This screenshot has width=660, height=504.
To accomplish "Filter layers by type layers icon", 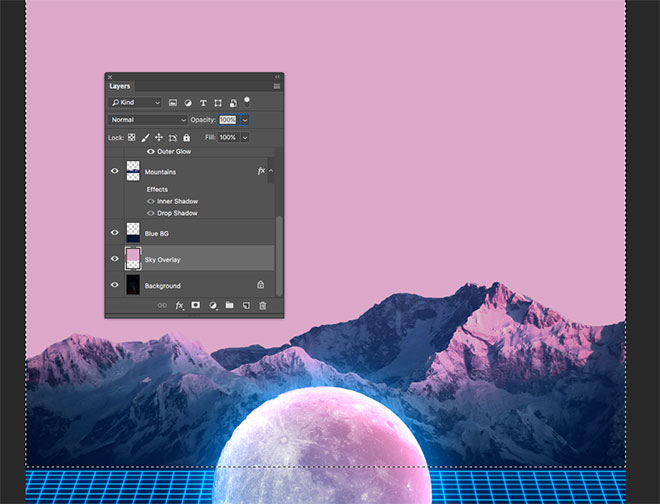I will click(203, 103).
